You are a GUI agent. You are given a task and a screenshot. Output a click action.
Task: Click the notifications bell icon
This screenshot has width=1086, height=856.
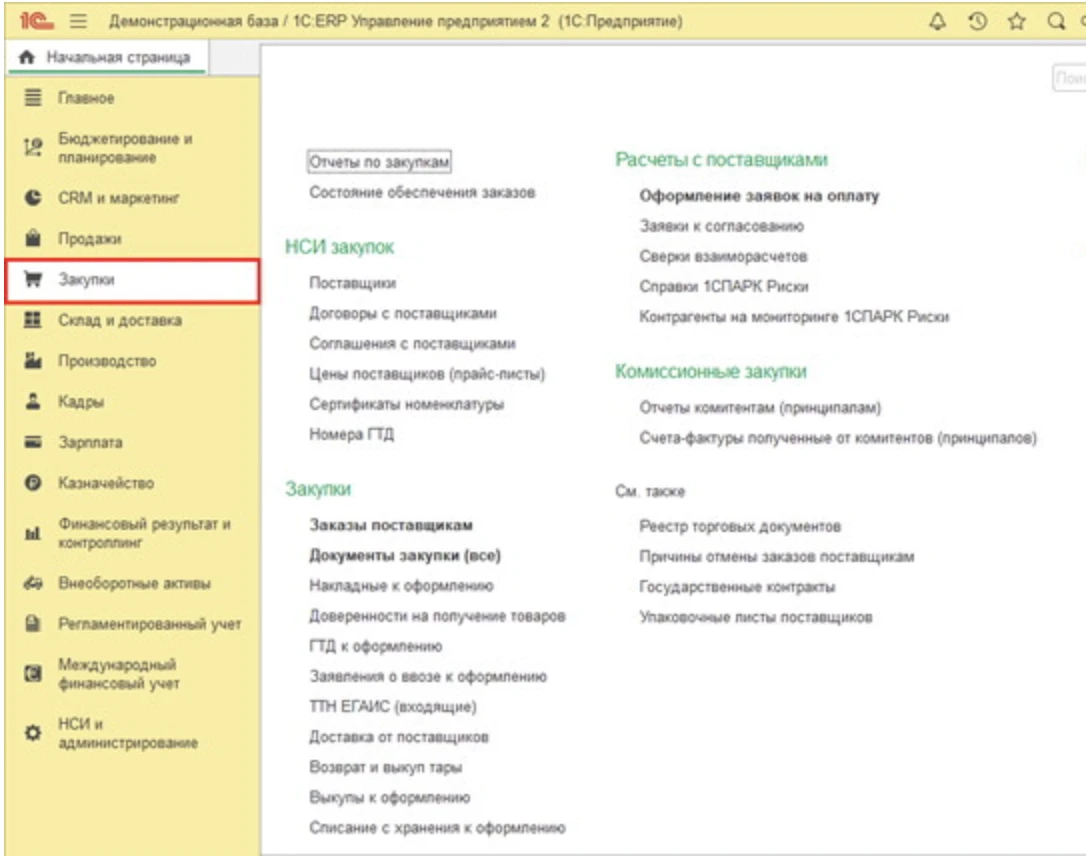click(938, 22)
